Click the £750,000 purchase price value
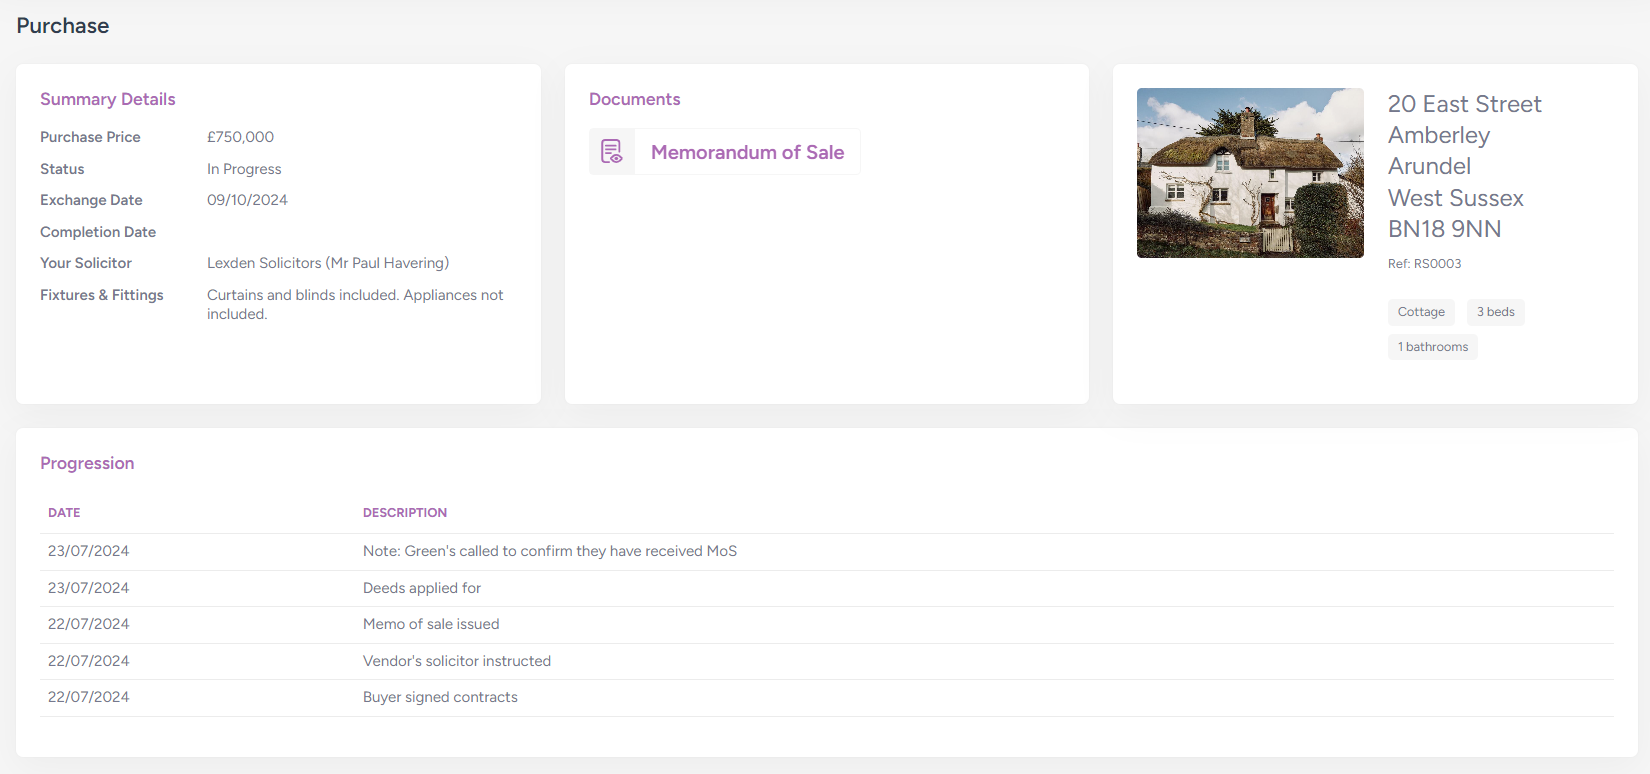 tap(240, 137)
